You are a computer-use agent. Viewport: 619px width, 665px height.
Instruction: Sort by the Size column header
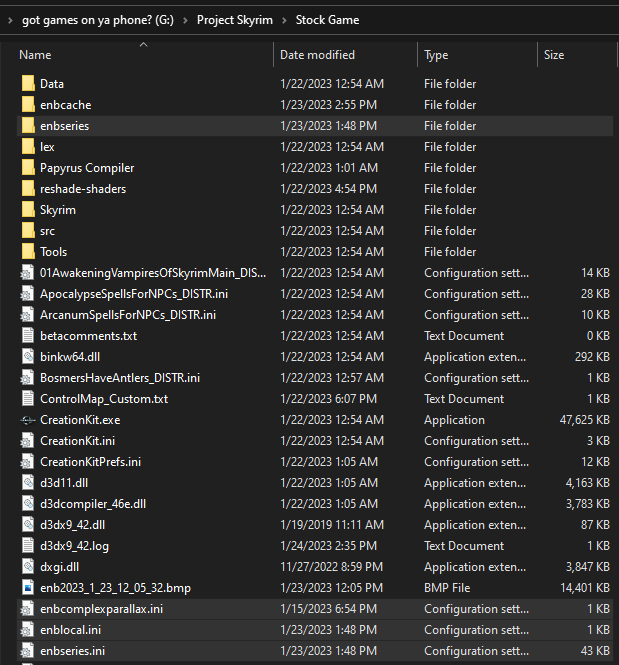pyautogui.click(x=554, y=55)
